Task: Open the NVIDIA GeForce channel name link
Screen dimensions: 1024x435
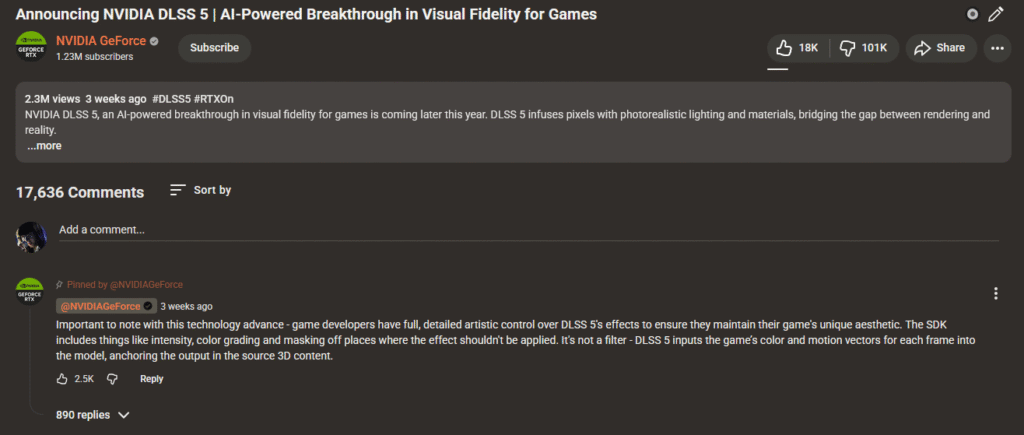Action: tap(100, 41)
